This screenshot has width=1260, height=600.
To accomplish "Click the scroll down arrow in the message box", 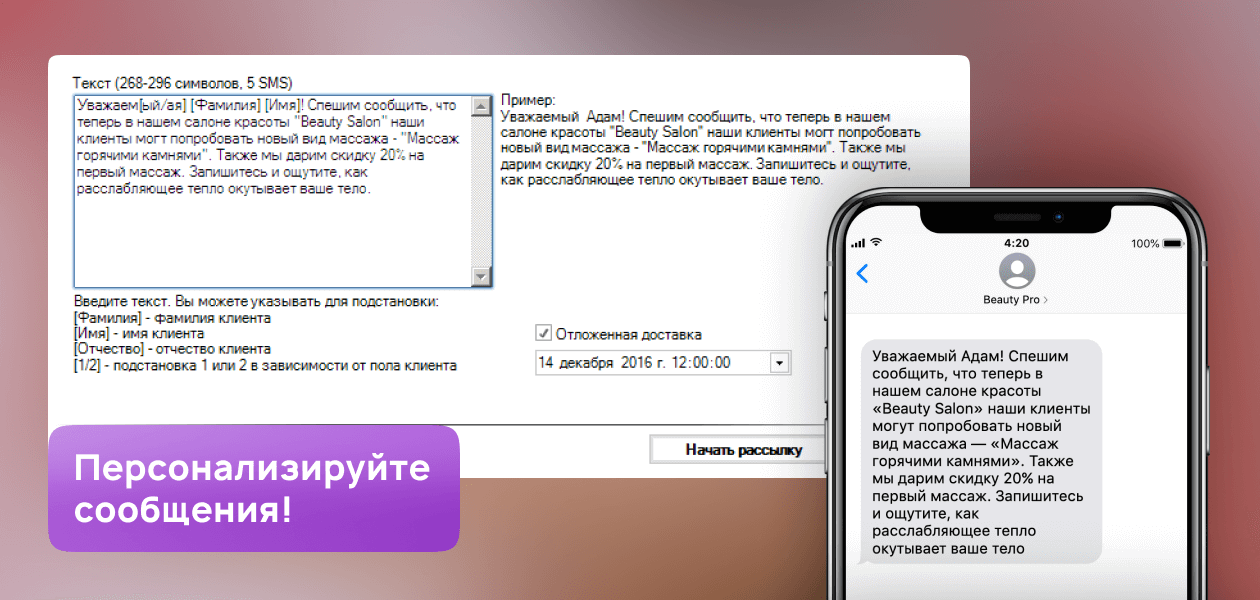I will pos(482,277).
